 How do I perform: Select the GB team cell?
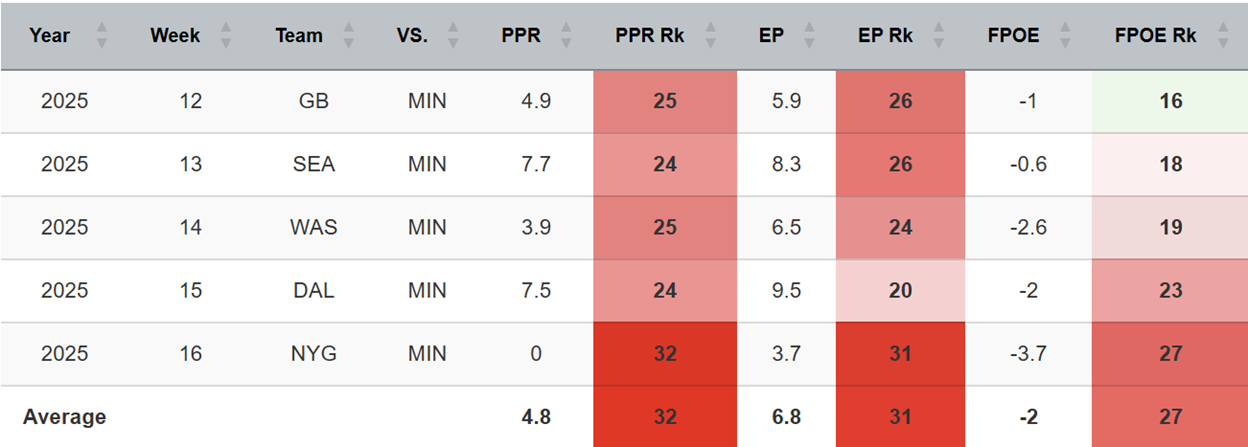[314, 101]
